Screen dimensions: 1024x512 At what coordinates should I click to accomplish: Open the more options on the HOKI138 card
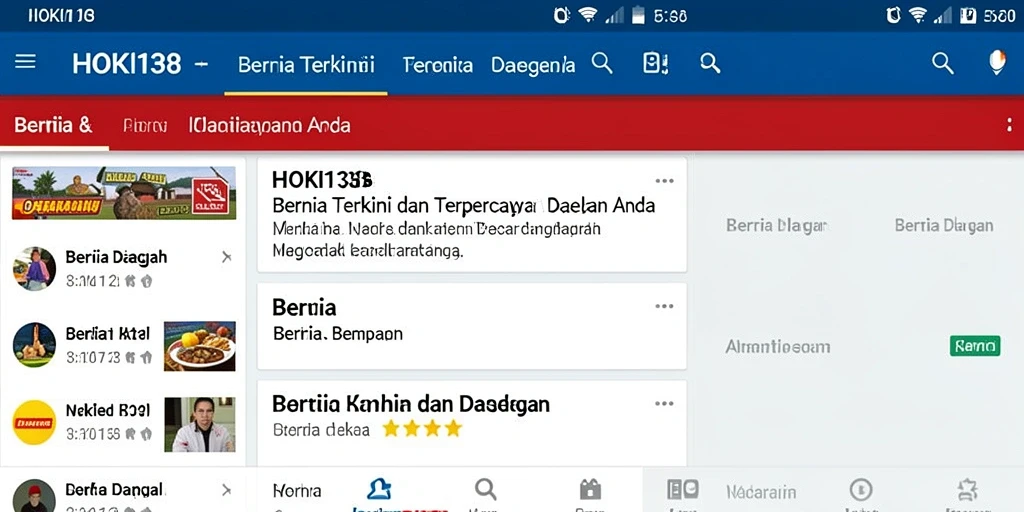click(664, 181)
